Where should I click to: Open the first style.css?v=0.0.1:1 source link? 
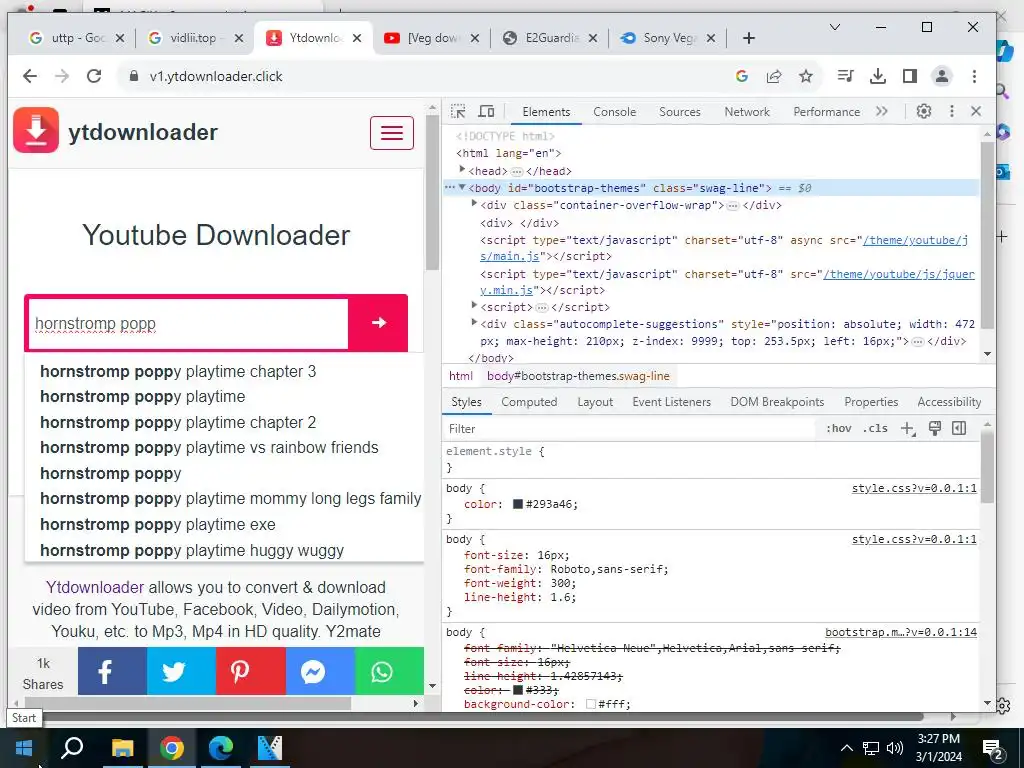pos(914,488)
